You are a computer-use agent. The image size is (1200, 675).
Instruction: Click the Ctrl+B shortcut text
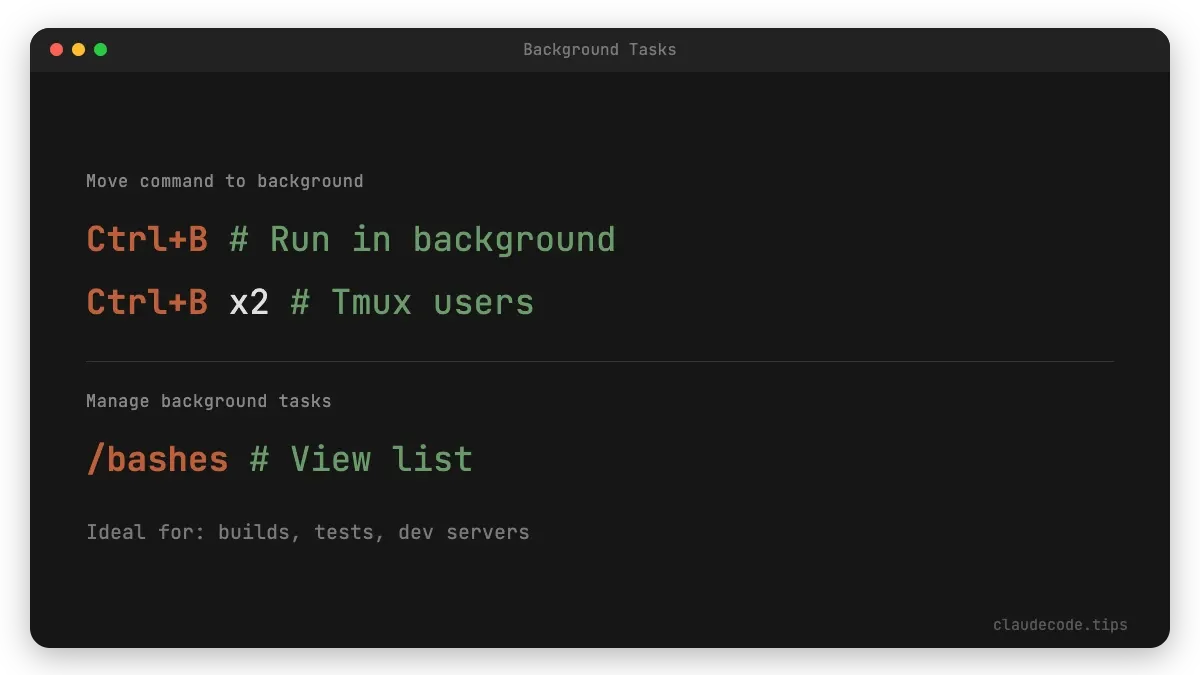click(146, 239)
